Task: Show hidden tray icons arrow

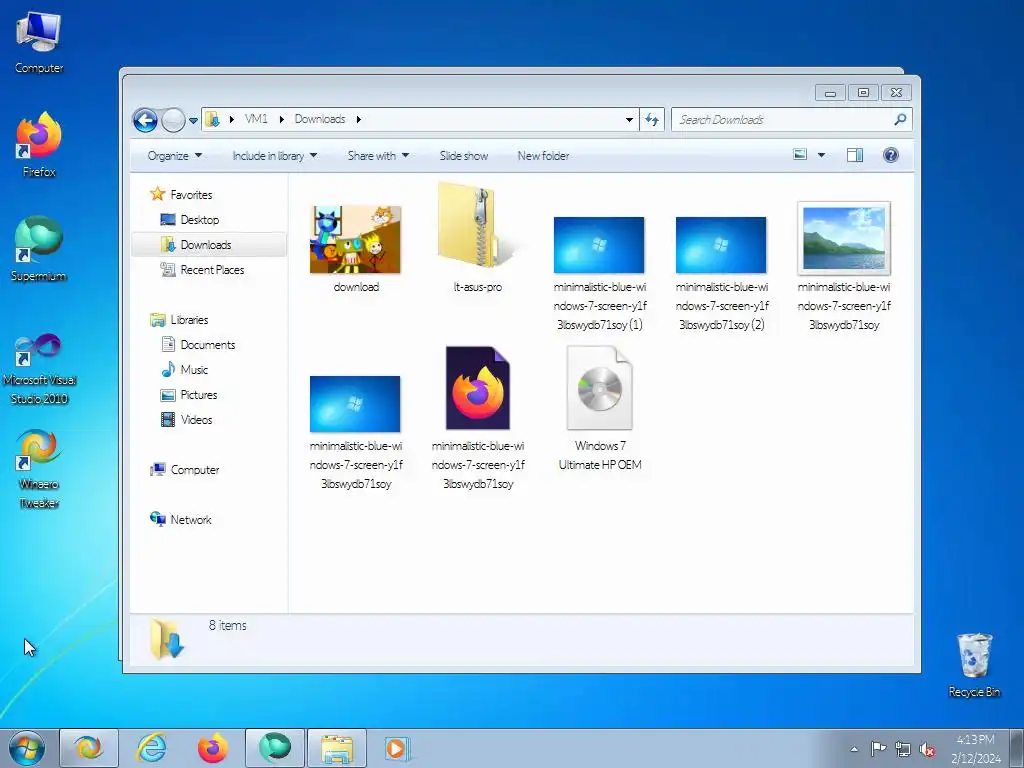Action: [x=854, y=749]
